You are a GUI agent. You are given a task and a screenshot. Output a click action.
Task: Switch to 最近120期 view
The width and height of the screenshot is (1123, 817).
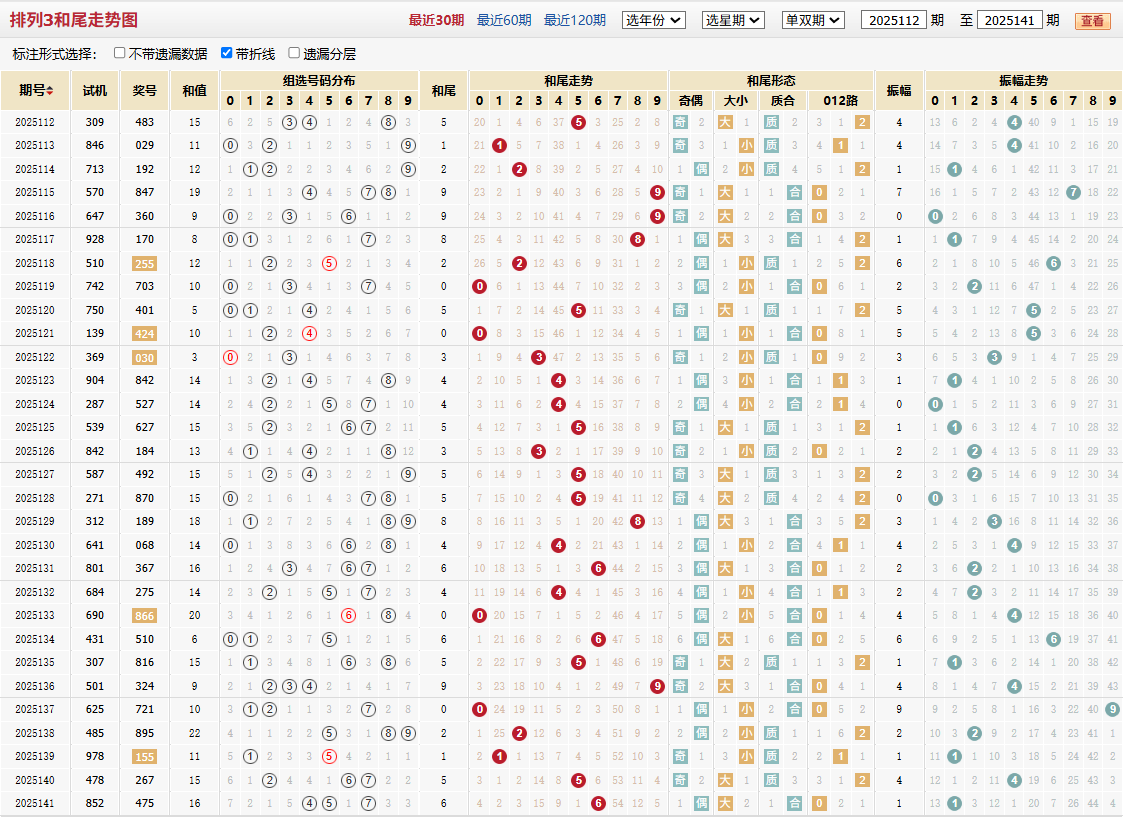(574, 20)
